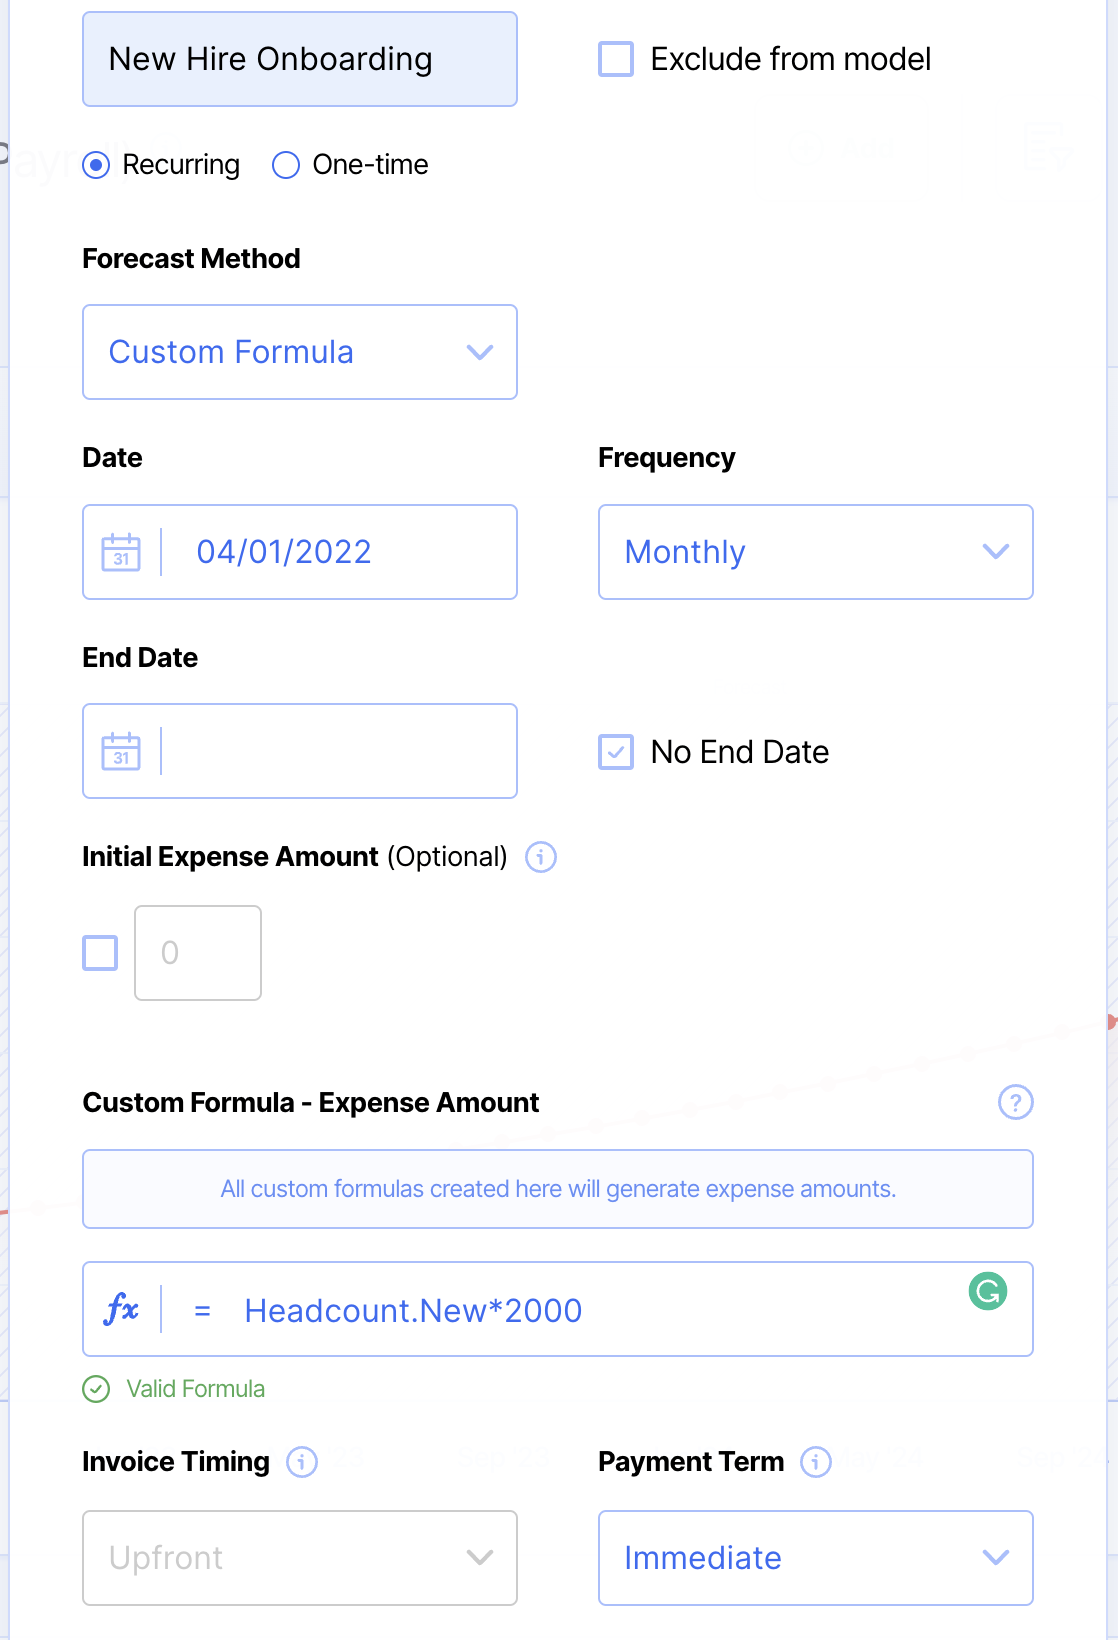Click the New Hire Onboarding name field
This screenshot has width=1118, height=1640.
click(300, 59)
